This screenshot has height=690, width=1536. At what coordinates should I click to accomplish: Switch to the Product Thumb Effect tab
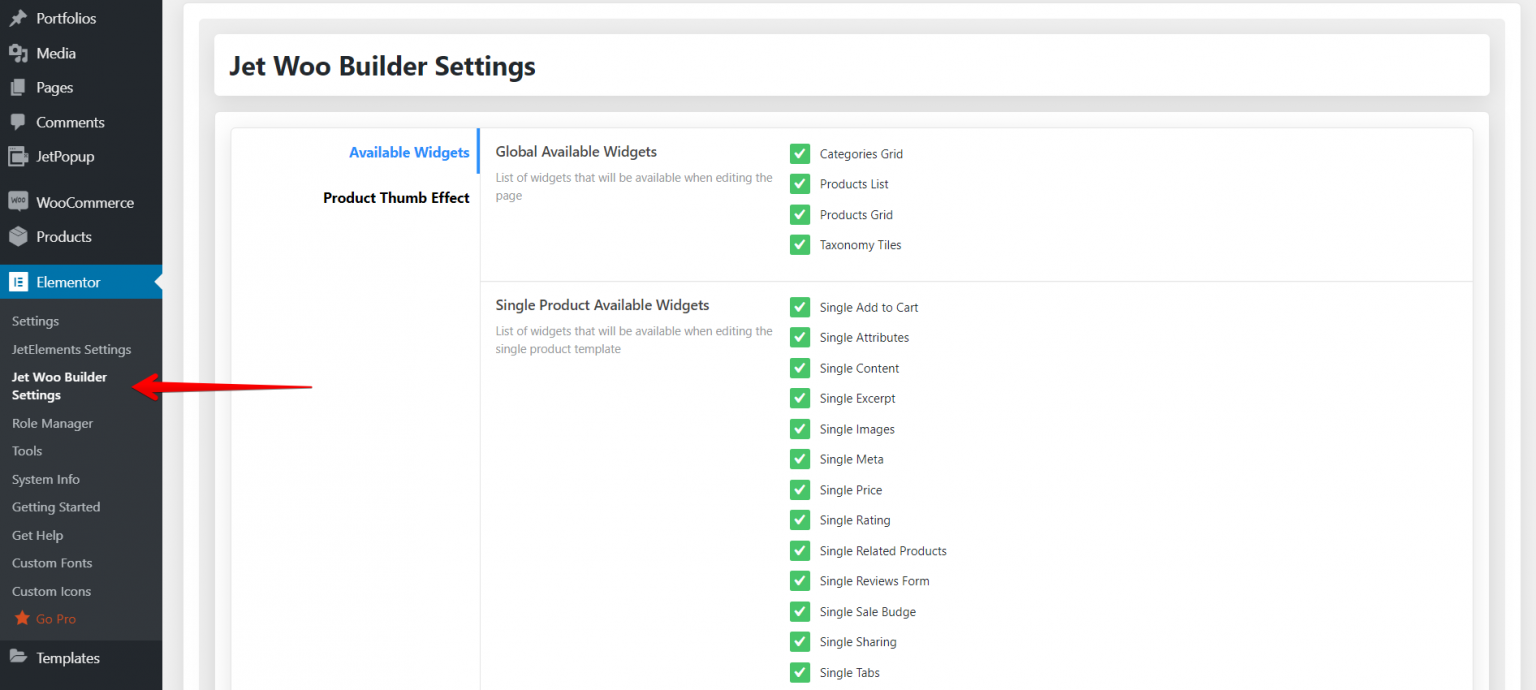(396, 197)
